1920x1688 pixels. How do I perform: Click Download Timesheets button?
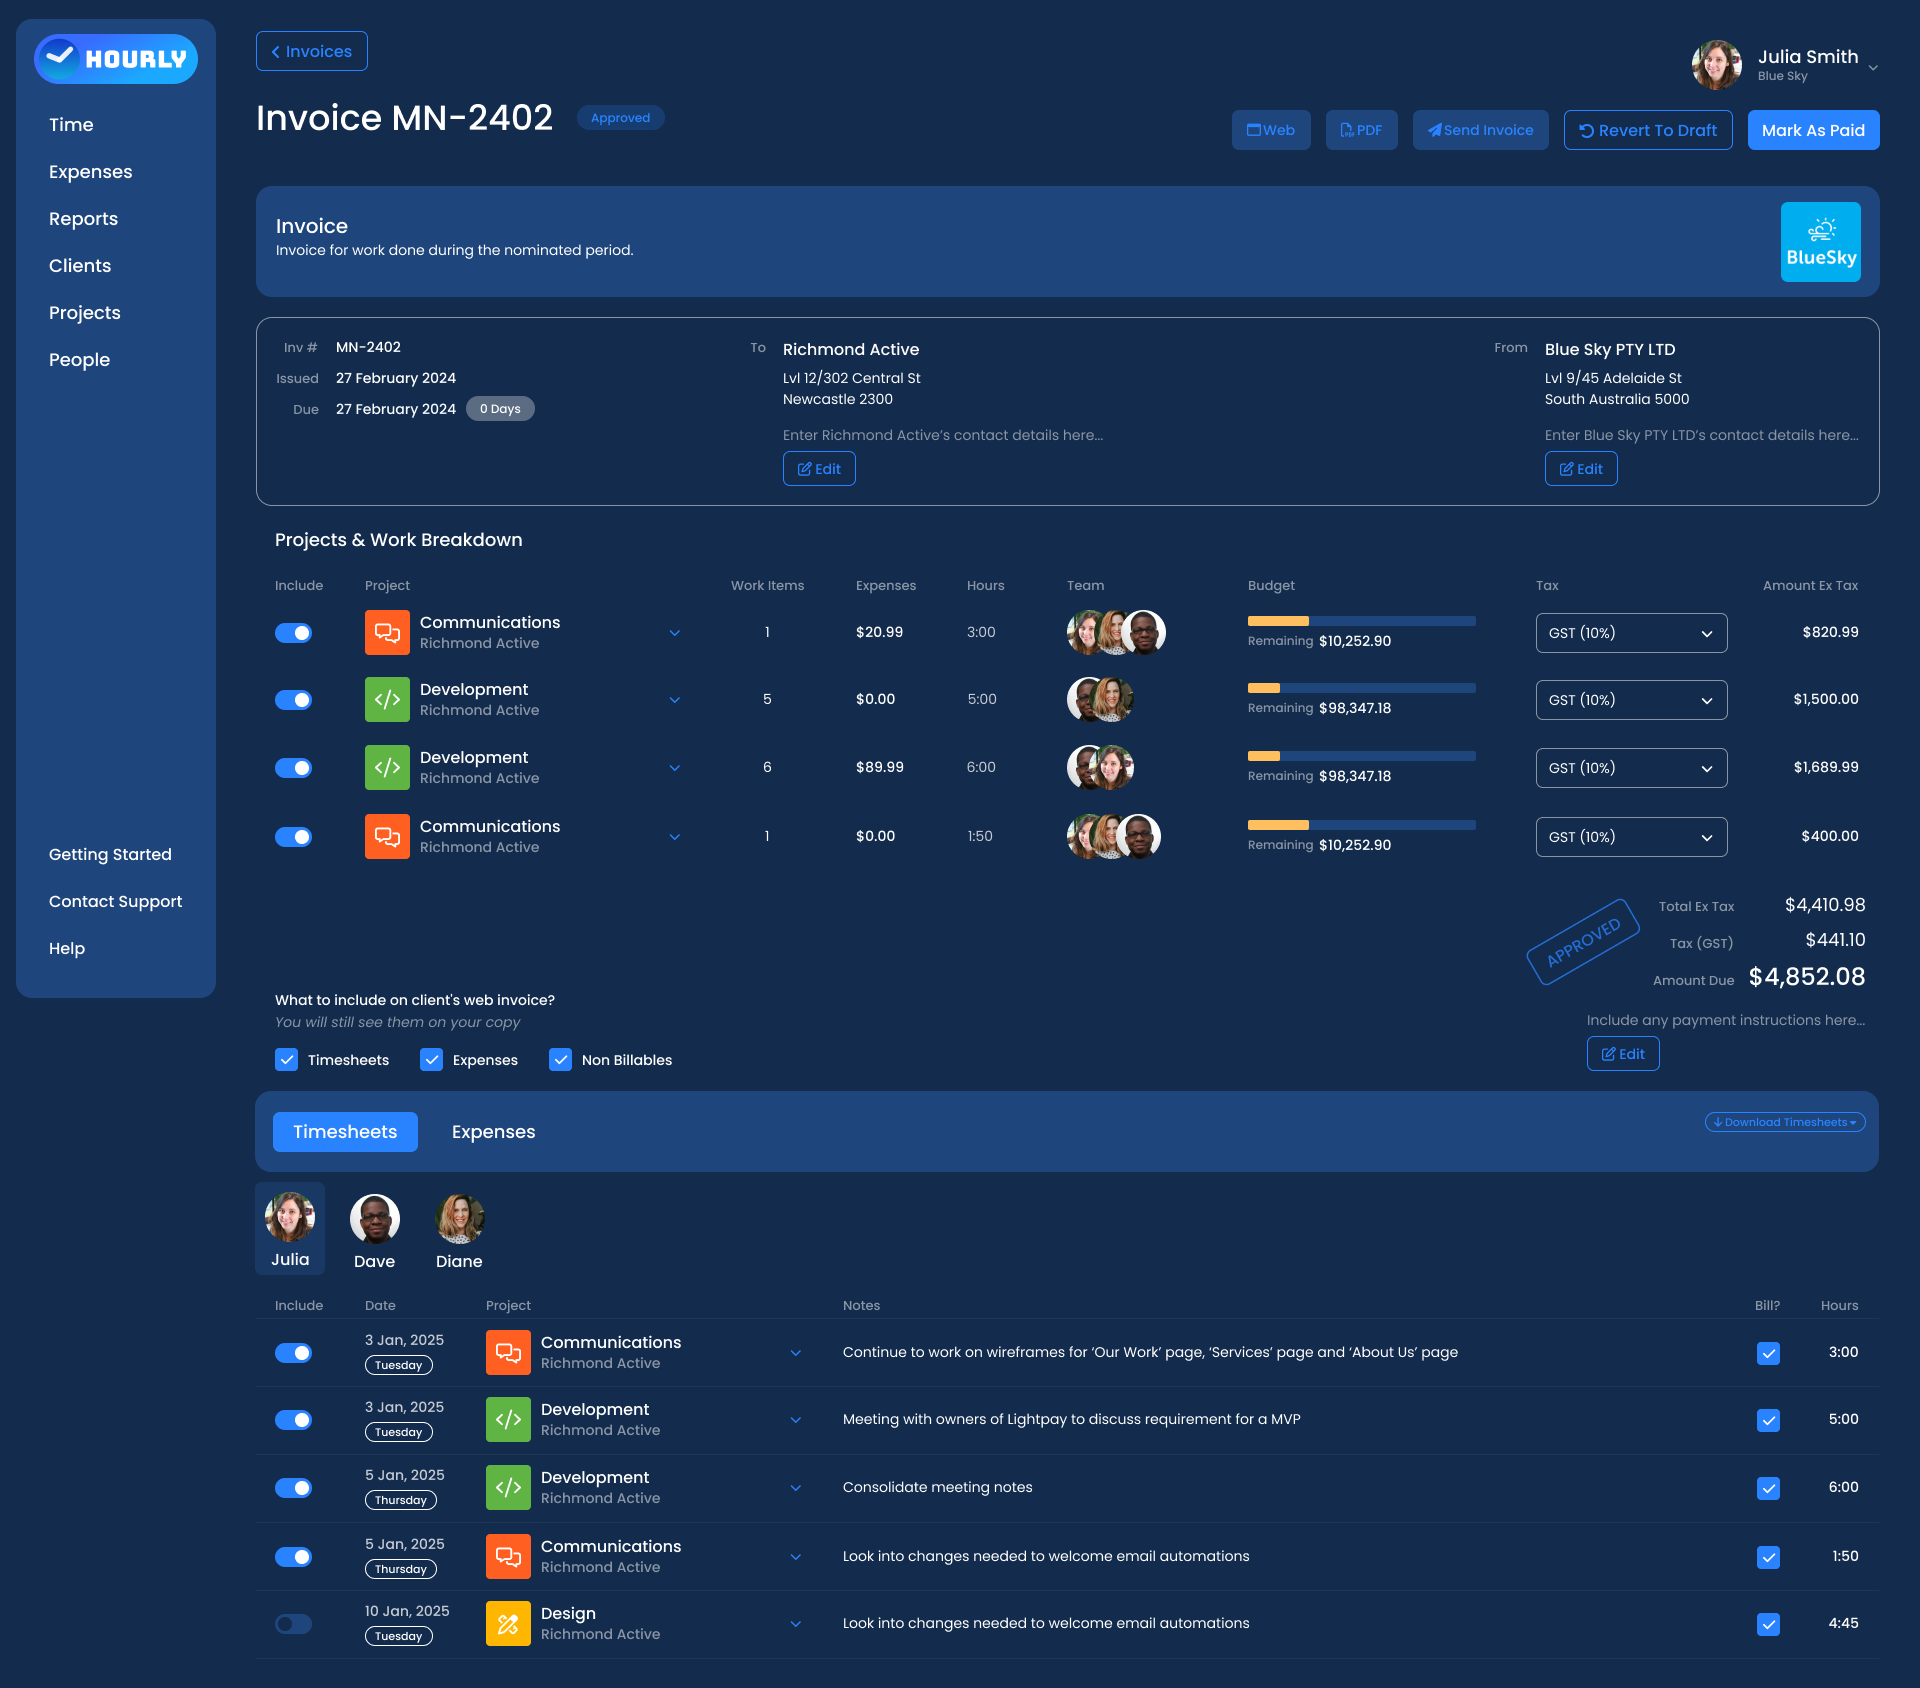(x=1784, y=1122)
